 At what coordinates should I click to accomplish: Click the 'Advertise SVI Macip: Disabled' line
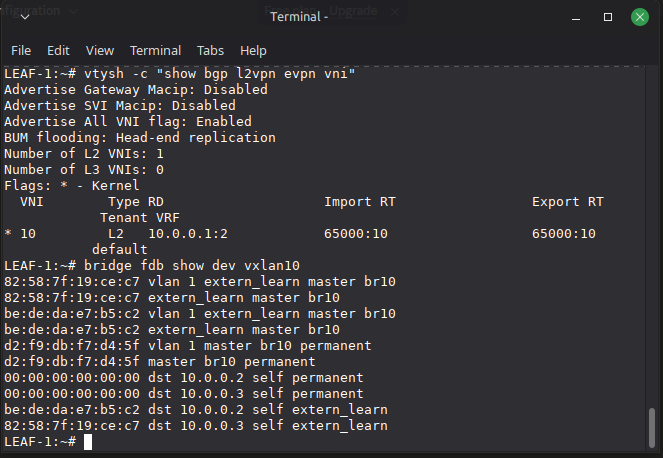(120, 106)
